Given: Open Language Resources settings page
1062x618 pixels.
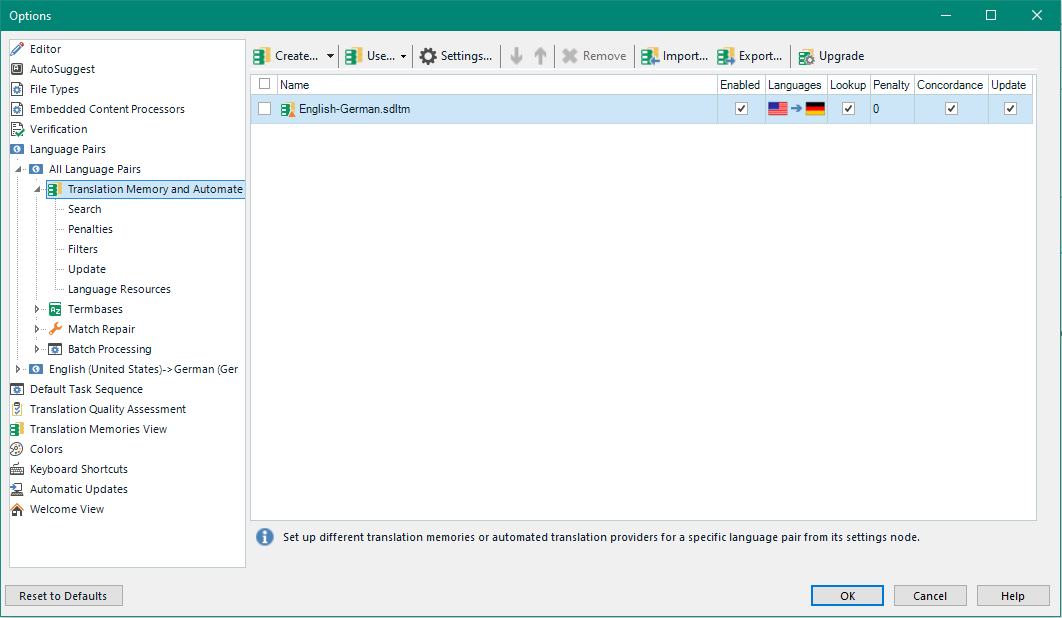Looking at the screenshot, I should [119, 289].
